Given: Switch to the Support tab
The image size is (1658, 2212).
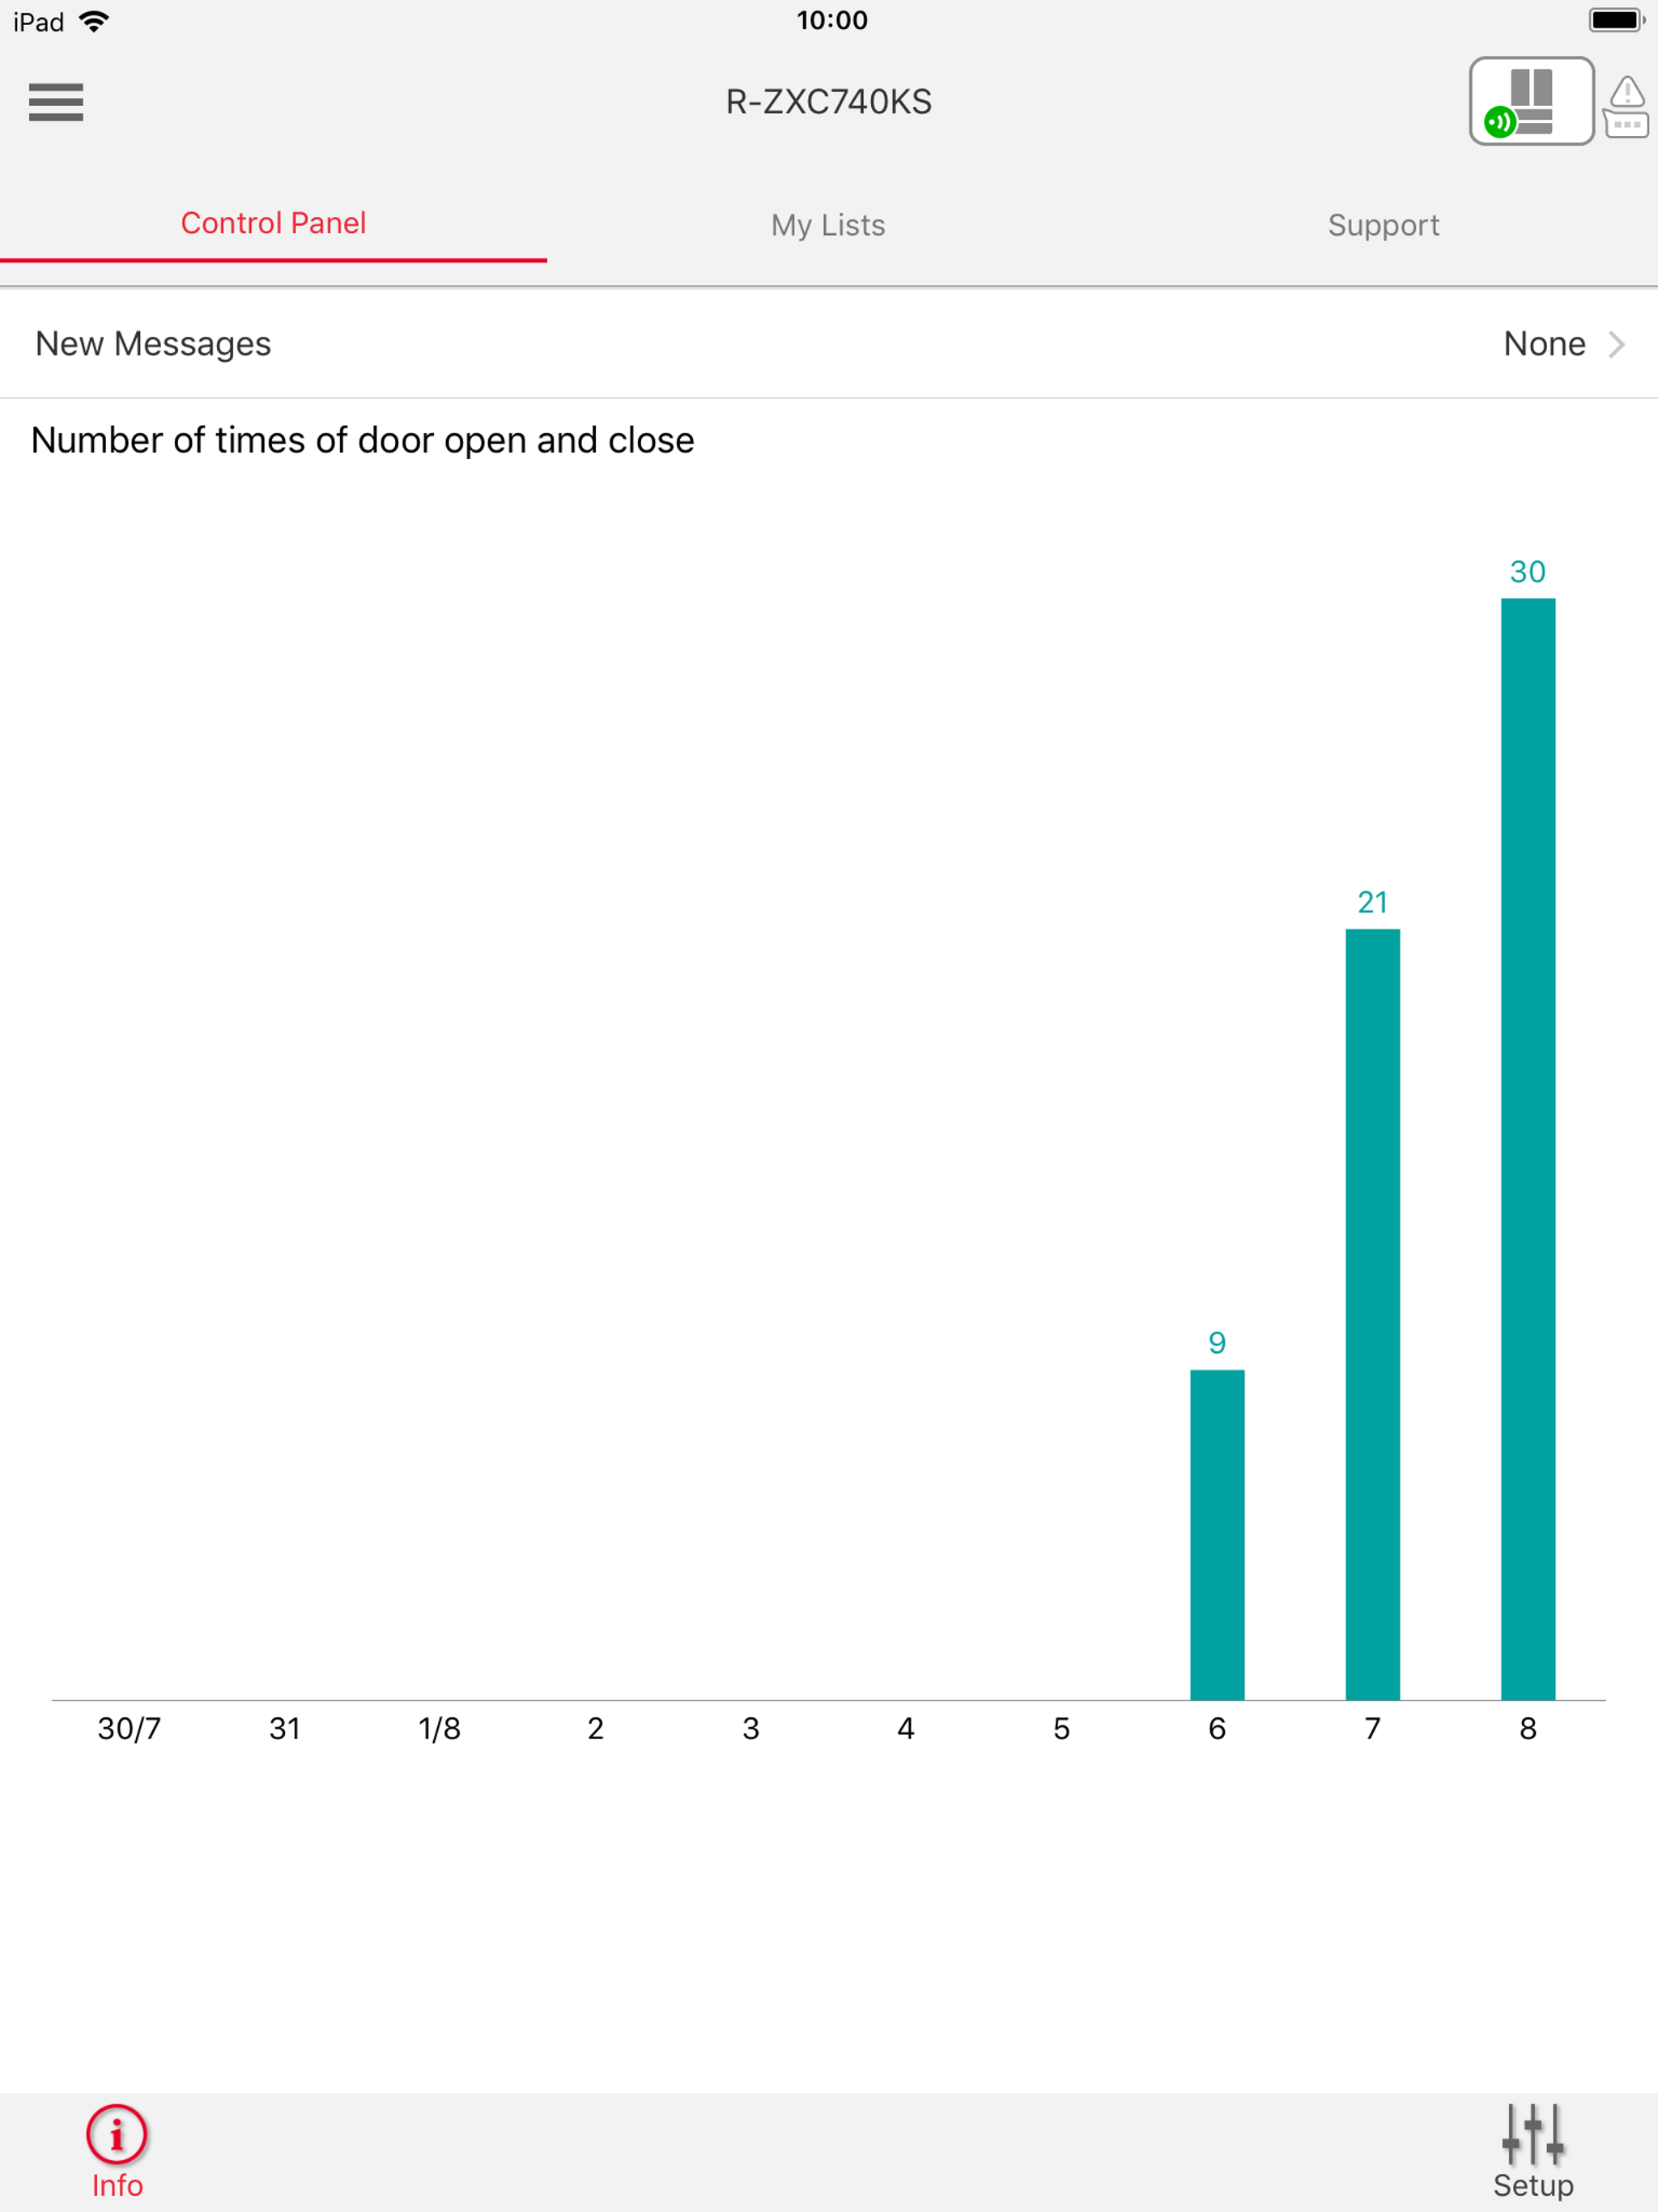Looking at the screenshot, I should (x=1383, y=225).
